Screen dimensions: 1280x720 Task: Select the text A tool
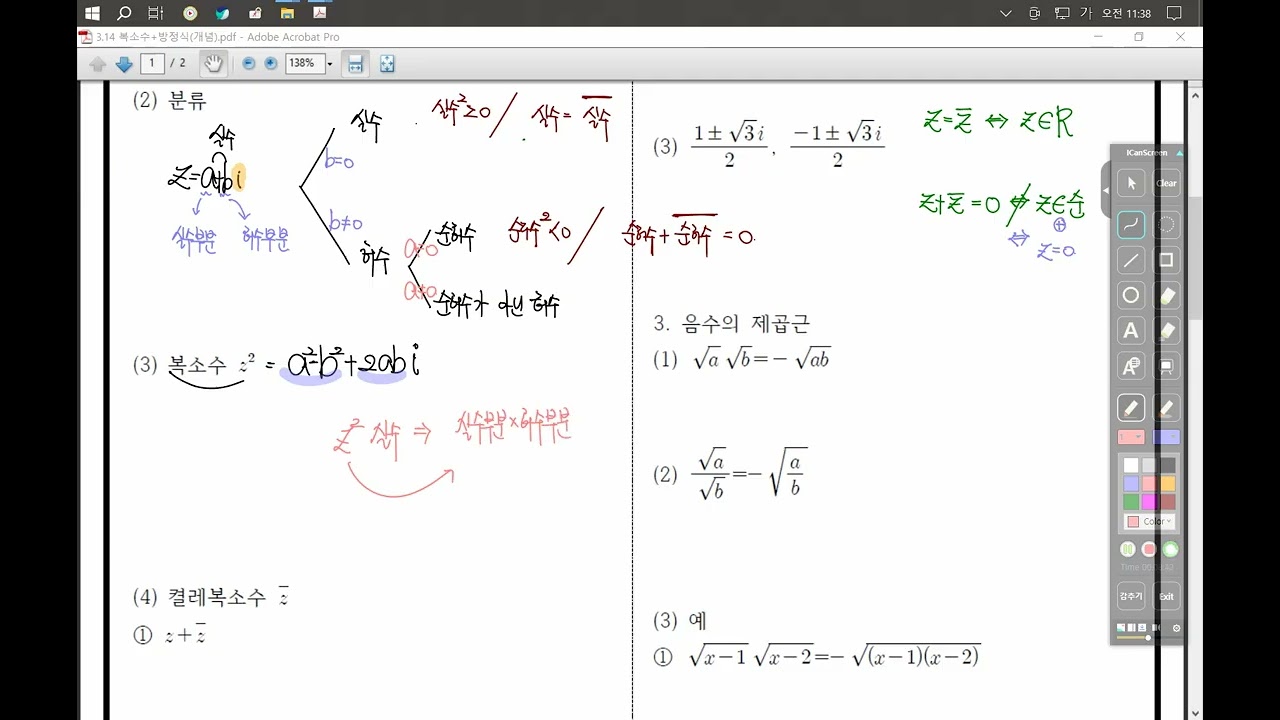pyautogui.click(x=1131, y=330)
